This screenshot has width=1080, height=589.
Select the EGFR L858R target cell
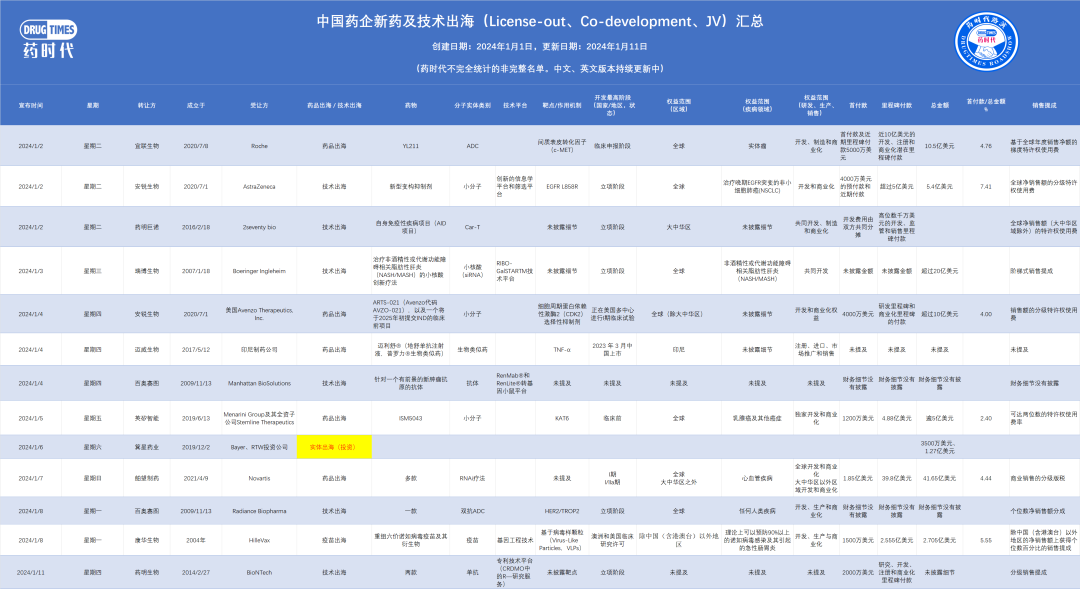tap(562, 187)
